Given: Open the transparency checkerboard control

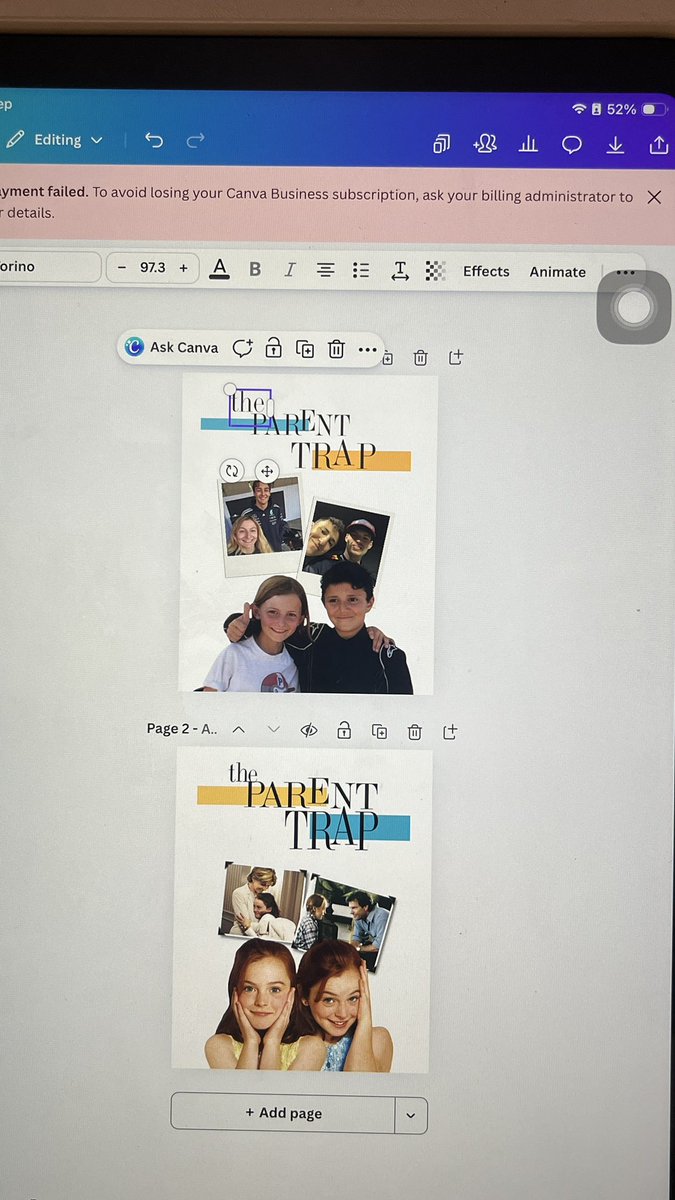Looking at the screenshot, I should [x=435, y=270].
